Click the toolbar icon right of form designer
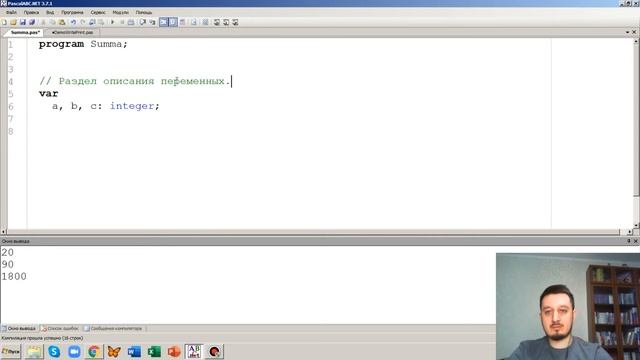Image resolution: width=640 pixels, height=360 pixels. (194, 22)
